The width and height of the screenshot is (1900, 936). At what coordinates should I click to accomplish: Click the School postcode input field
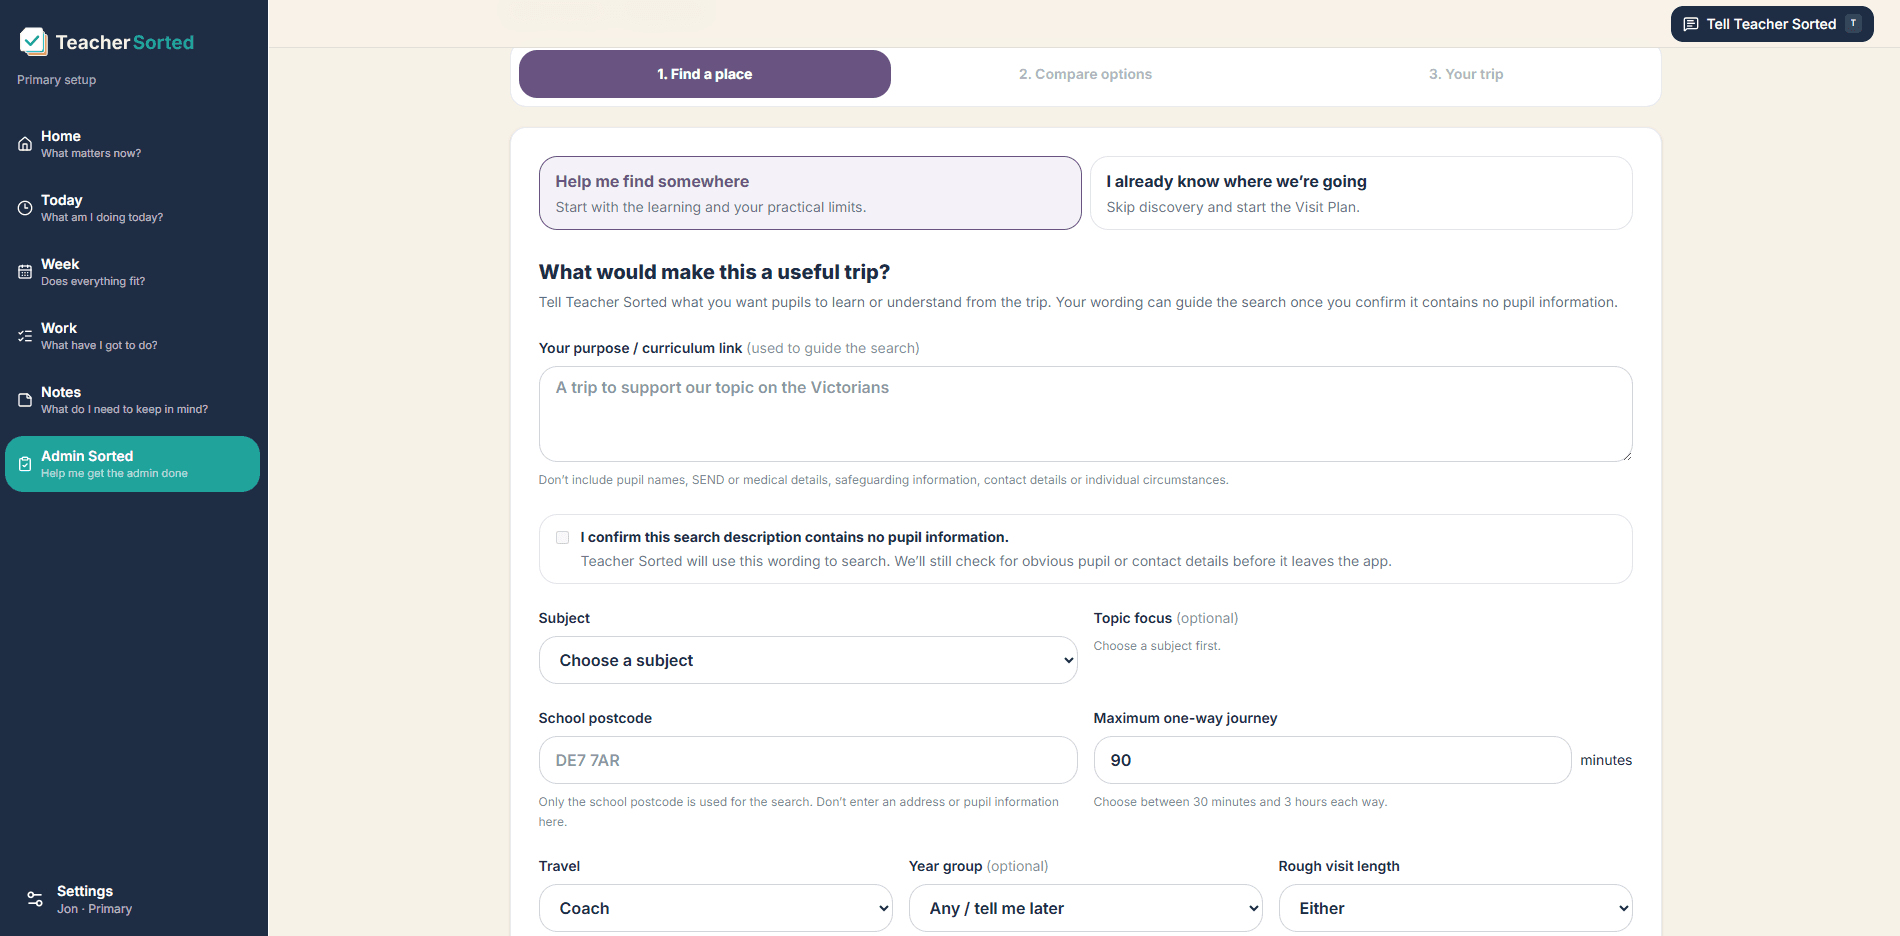pyautogui.click(x=808, y=760)
